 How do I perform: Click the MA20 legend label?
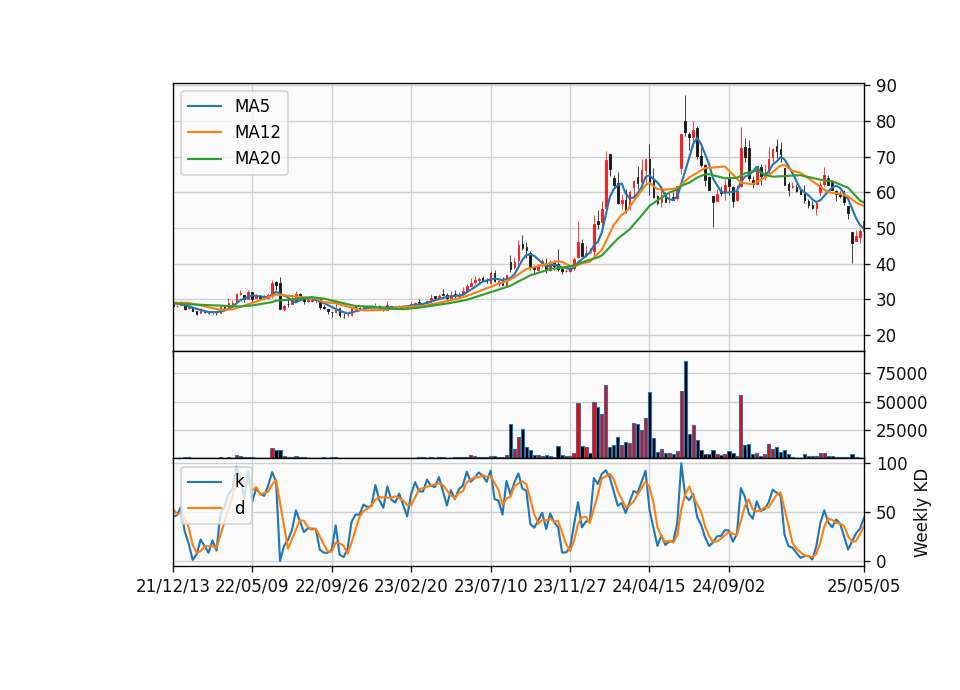coord(257,159)
